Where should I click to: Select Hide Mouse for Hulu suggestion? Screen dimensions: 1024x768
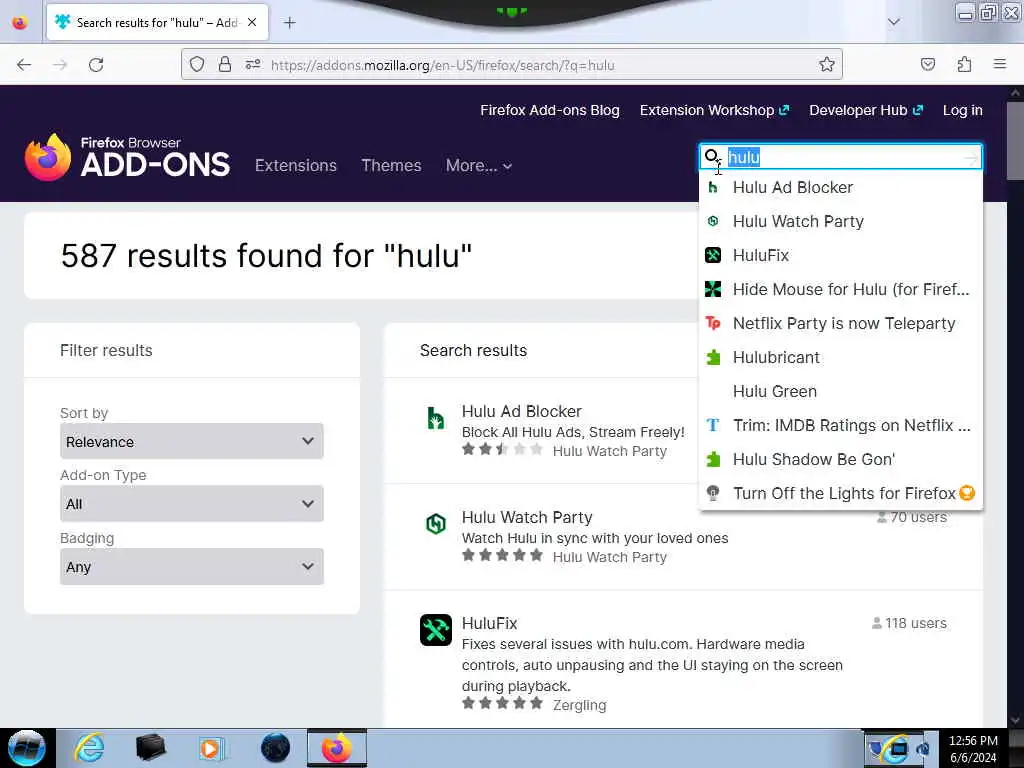tap(840, 289)
